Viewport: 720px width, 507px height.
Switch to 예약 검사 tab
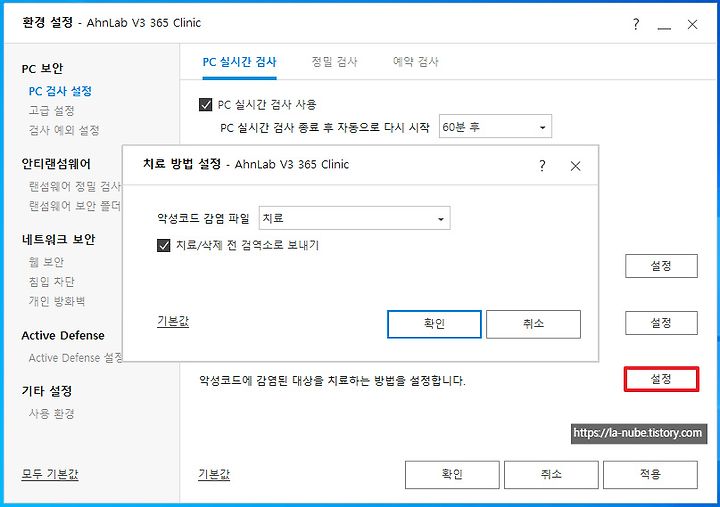coord(416,62)
